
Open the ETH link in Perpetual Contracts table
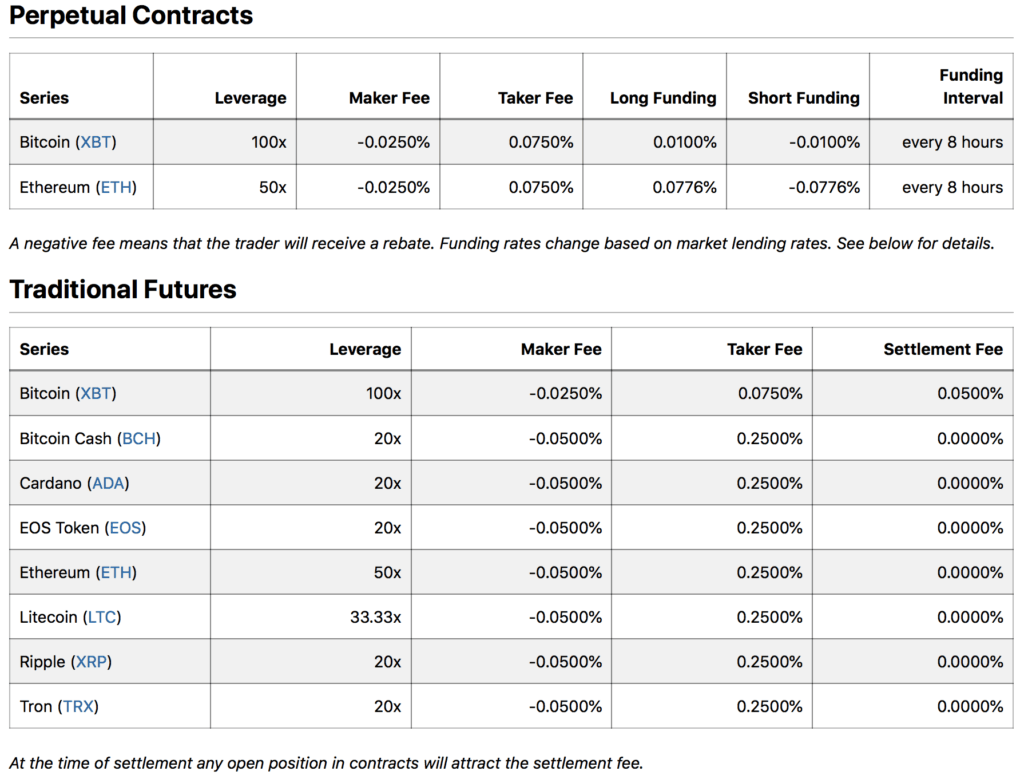[x=117, y=187]
